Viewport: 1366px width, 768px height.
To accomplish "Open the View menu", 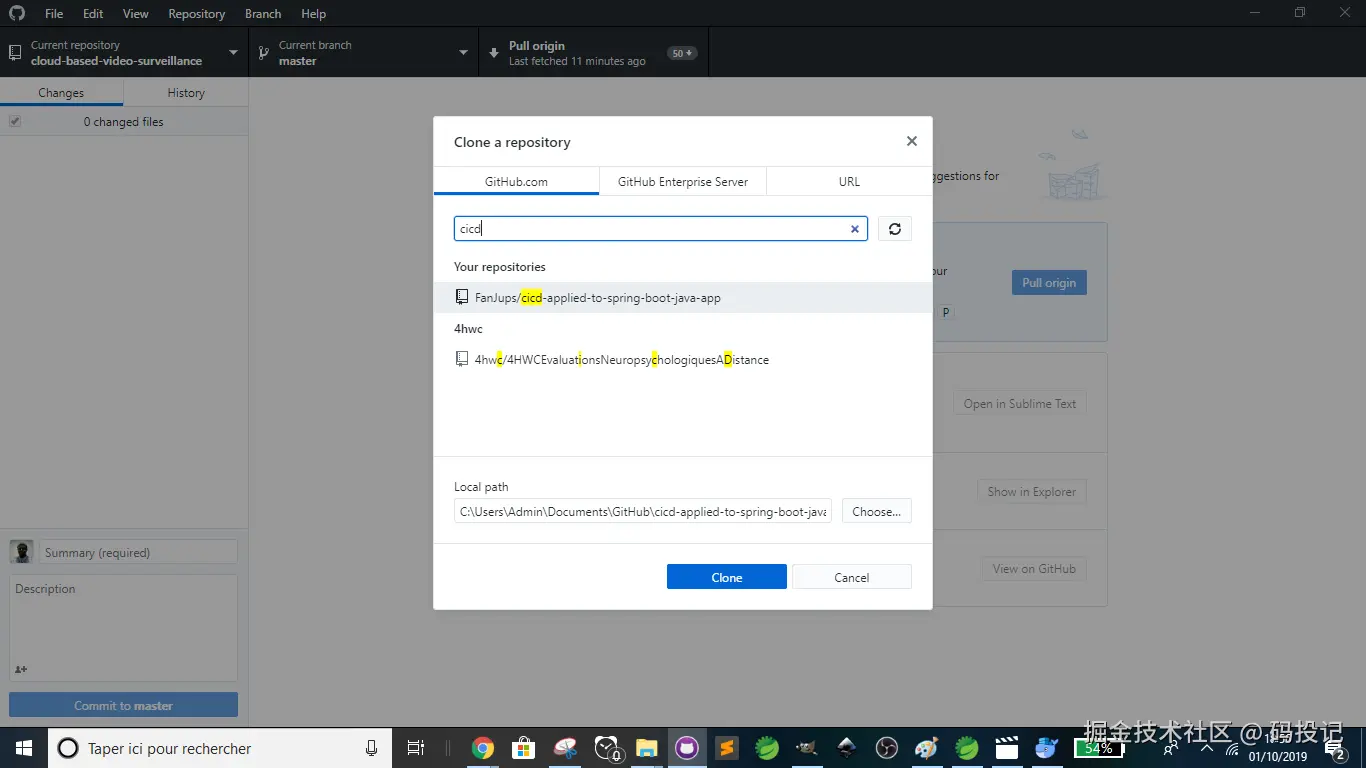I will [x=136, y=14].
